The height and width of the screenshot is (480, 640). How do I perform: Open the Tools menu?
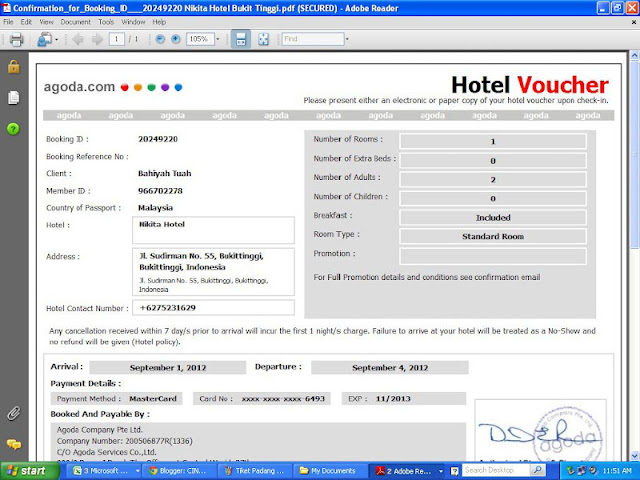click(x=106, y=22)
